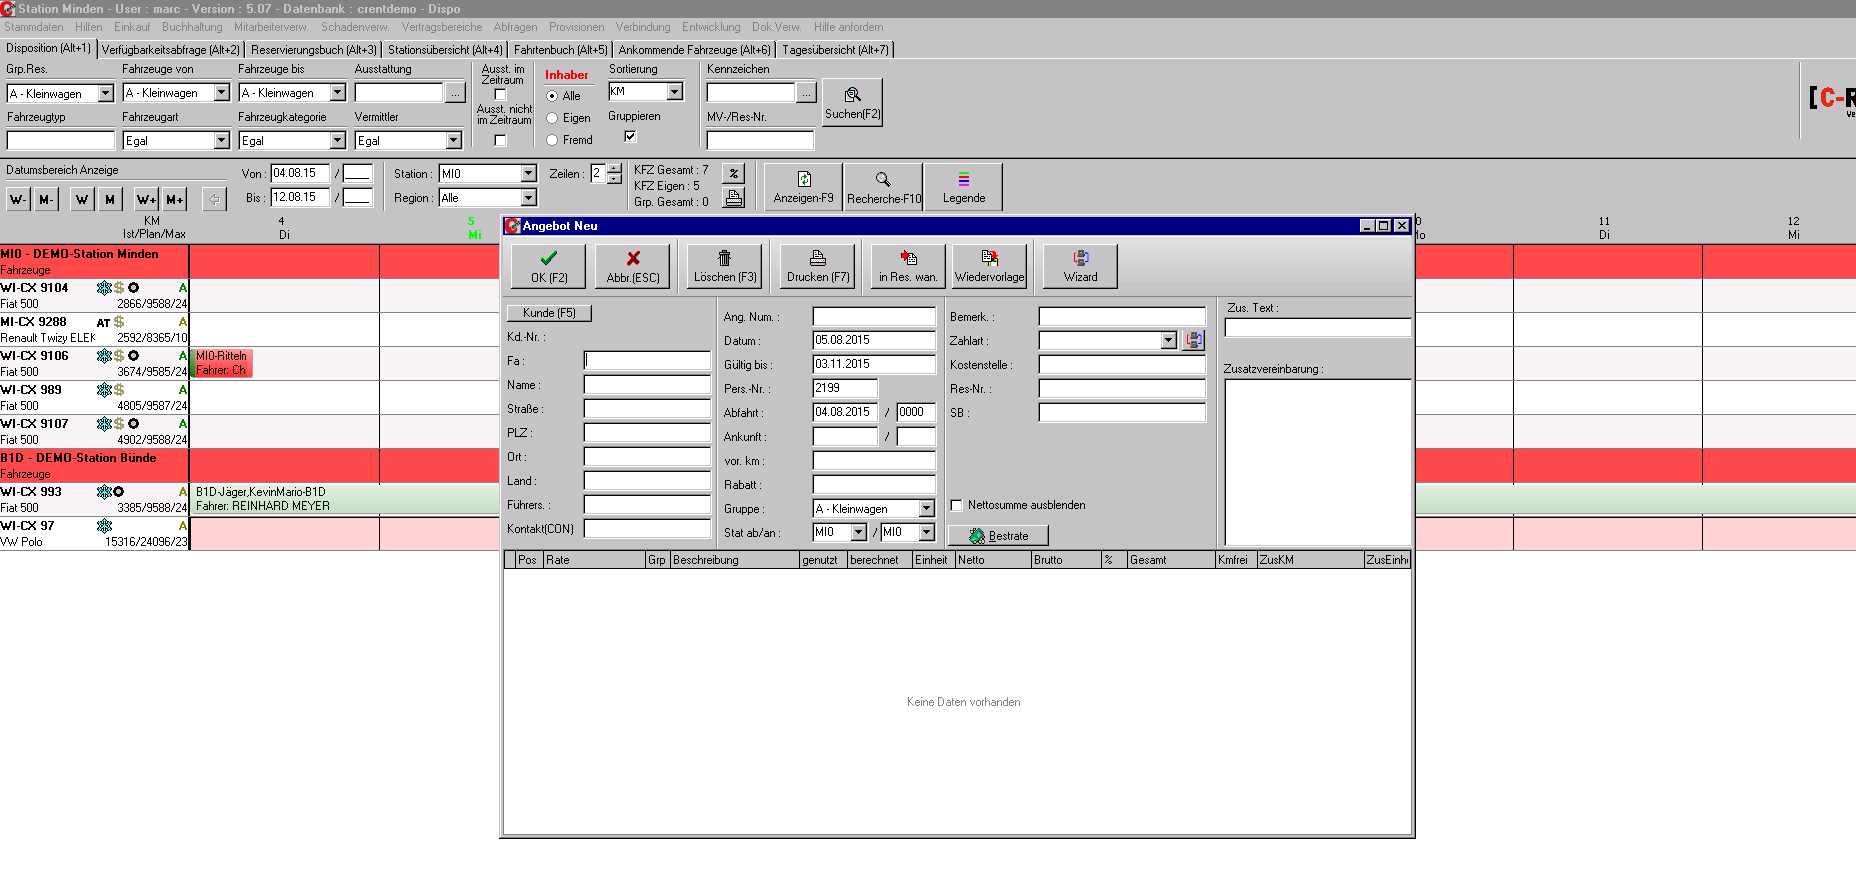The height and width of the screenshot is (893, 1856).
Task: Click the Suchen (F2) binoculars button
Action: 852,102
